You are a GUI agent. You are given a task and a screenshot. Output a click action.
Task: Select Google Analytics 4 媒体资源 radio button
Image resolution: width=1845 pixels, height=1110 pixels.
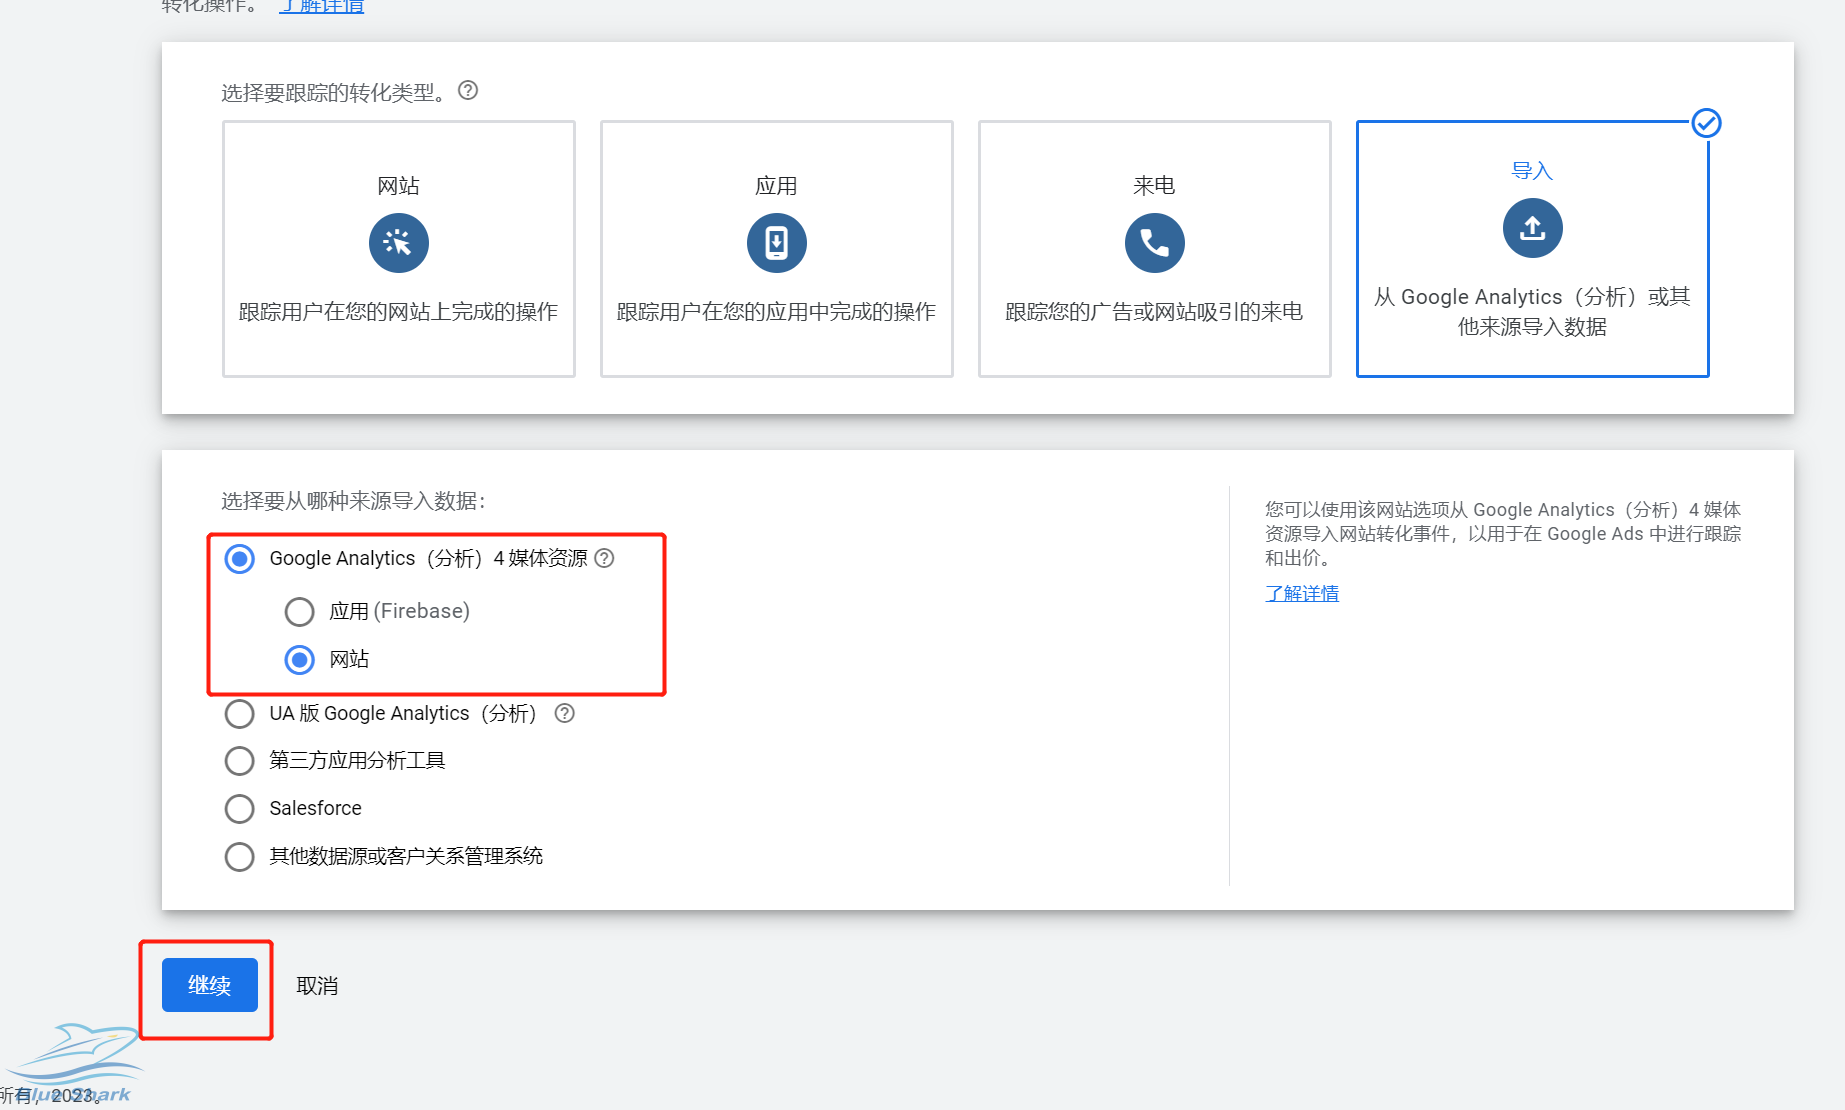(239, 558)
